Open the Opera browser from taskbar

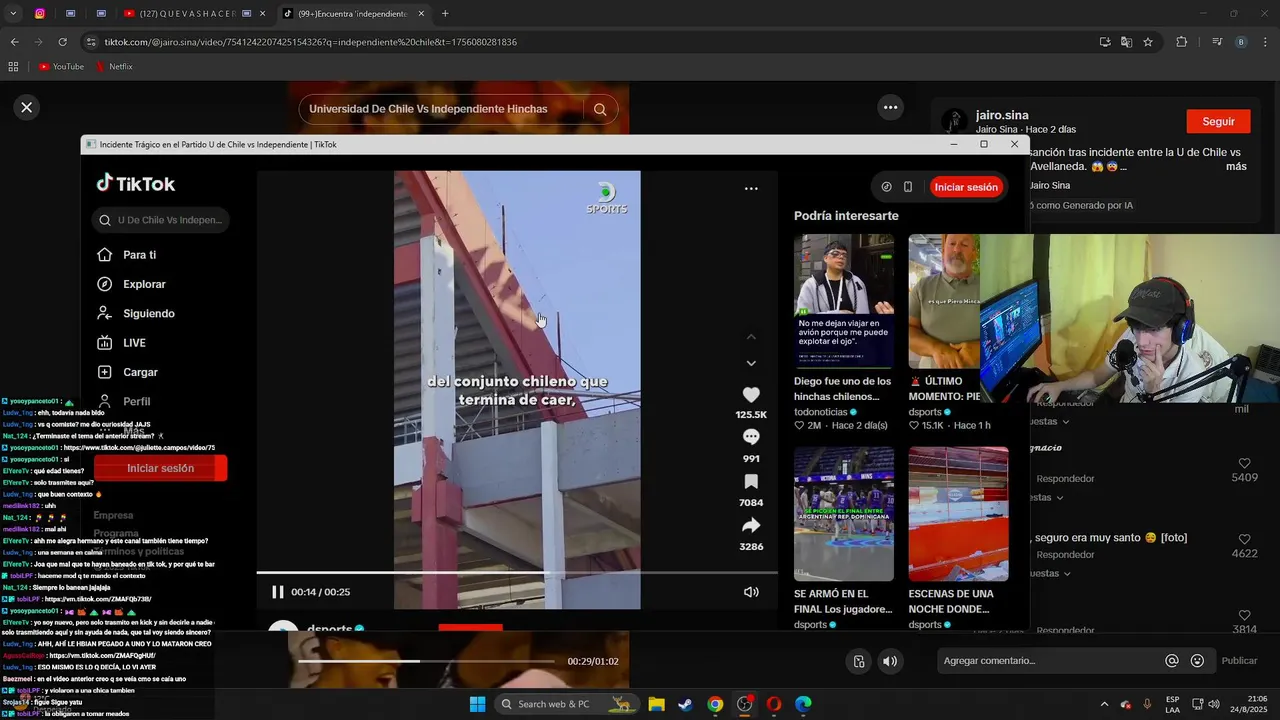click(773, 704)
